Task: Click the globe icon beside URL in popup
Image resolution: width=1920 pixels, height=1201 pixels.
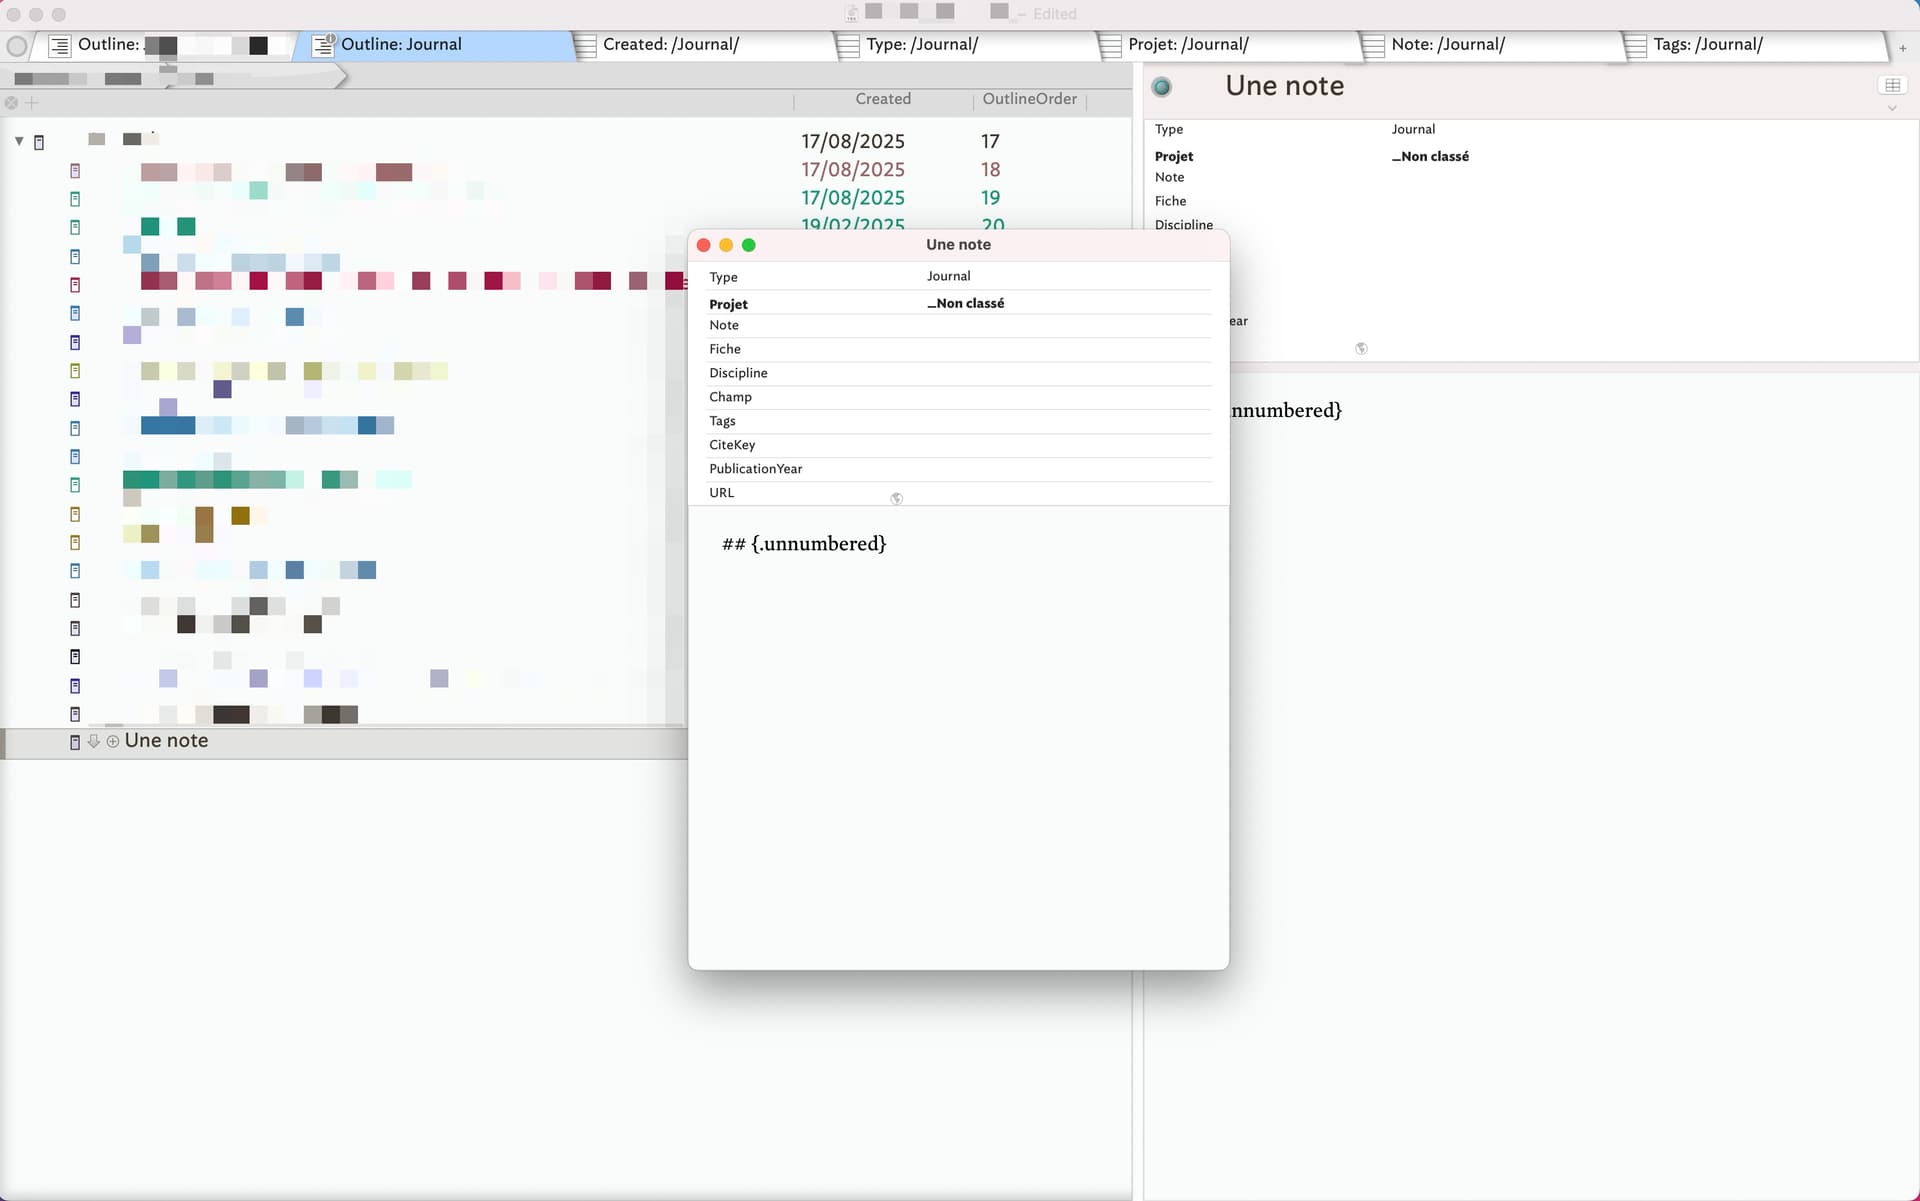Action: (896, 498)
